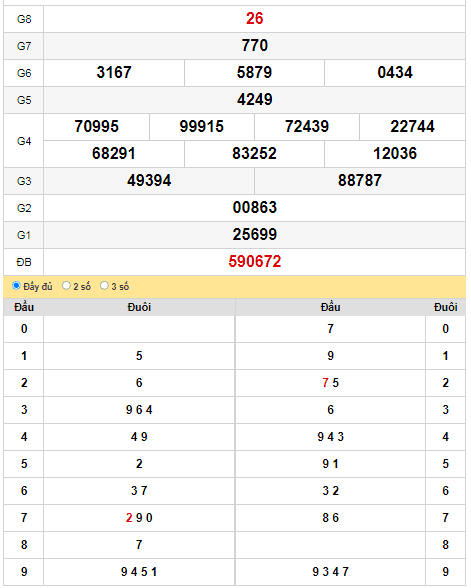
Task: Click the special prize 590672
Action: pyautogui.click(x=255, y=262)
